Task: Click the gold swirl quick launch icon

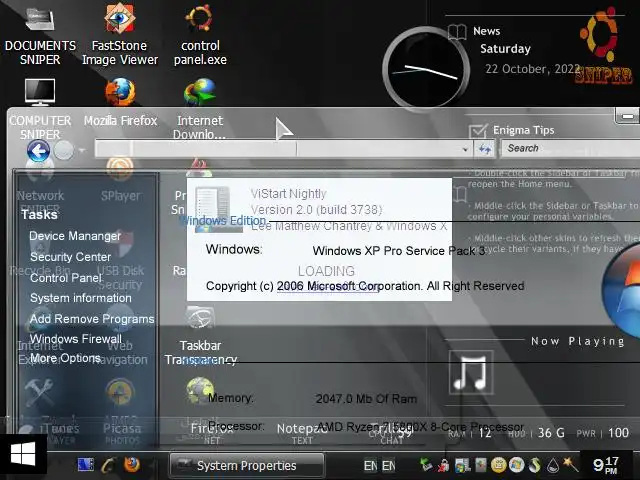Action: pos(109,465)
